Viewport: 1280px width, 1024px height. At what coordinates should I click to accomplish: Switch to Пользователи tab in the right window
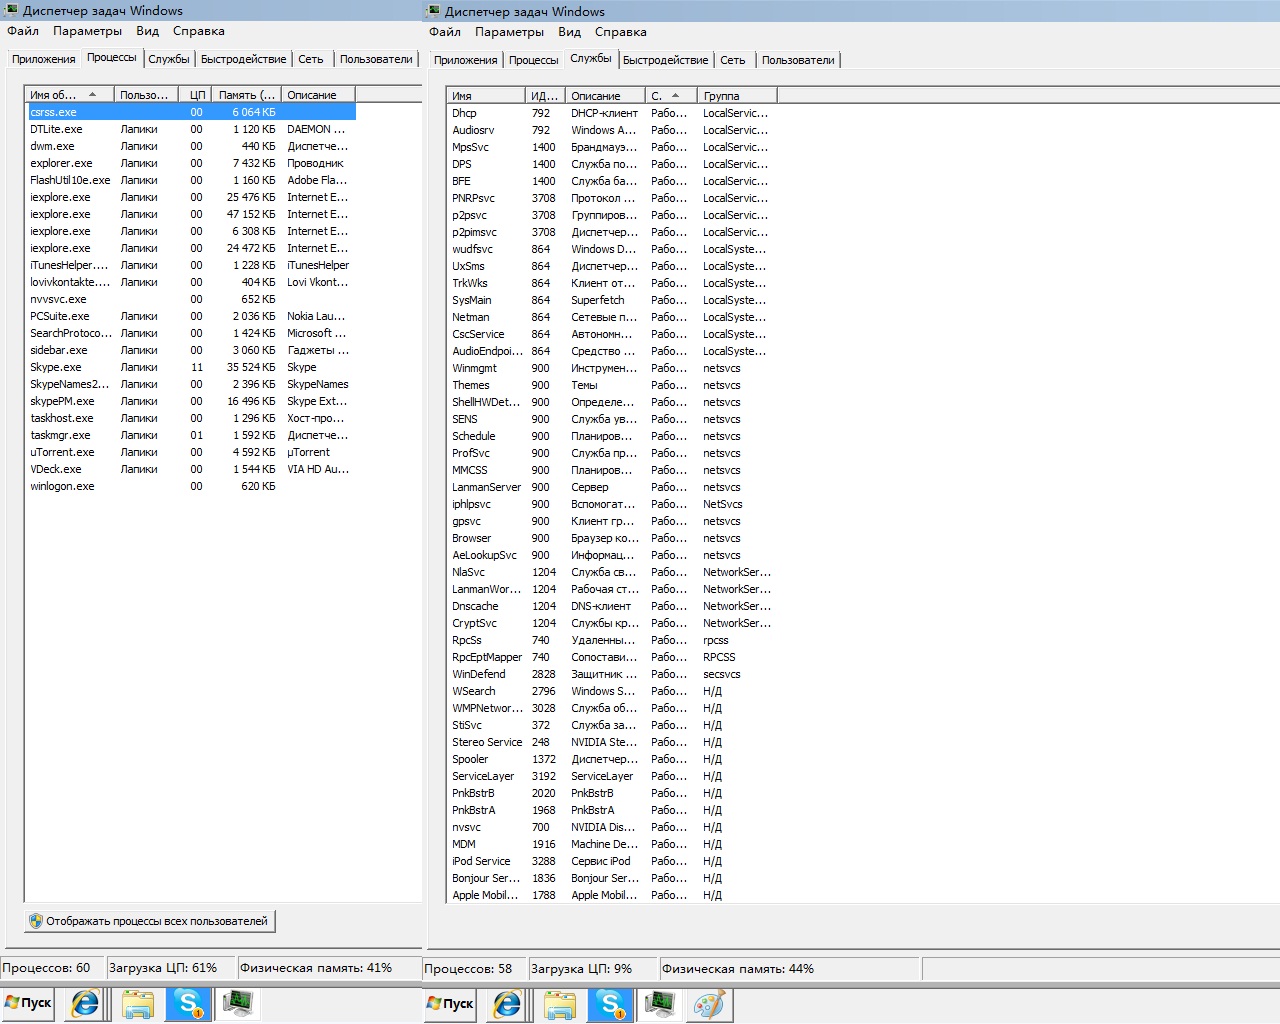798,60
